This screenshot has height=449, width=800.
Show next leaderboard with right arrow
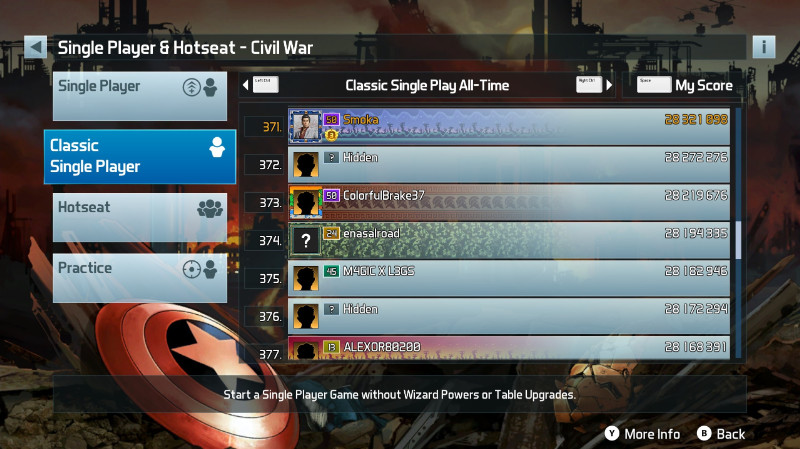click(609, 85)
